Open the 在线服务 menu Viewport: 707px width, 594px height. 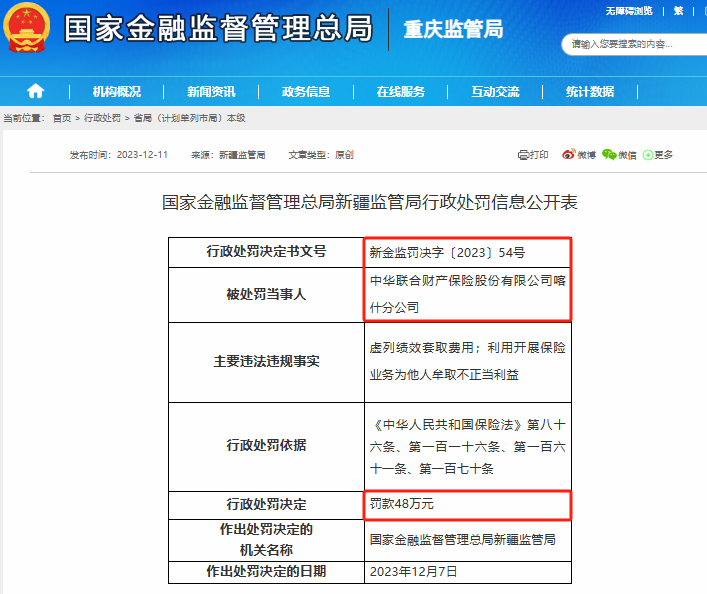click(400, 92)
